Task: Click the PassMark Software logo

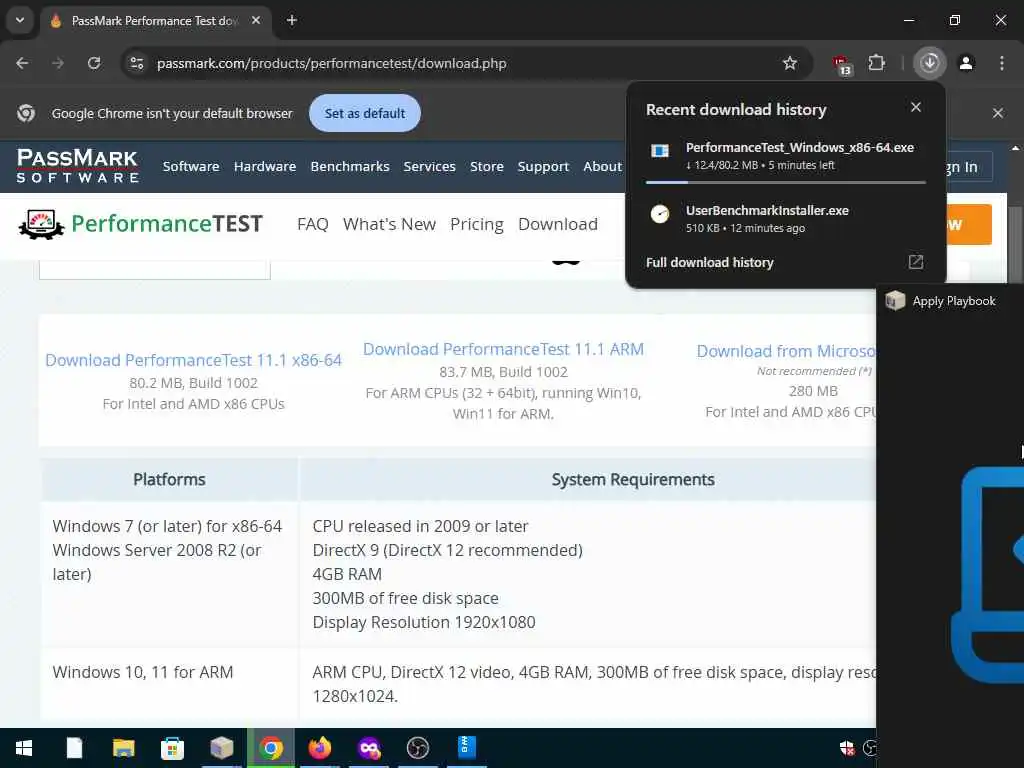Action: 77,166
